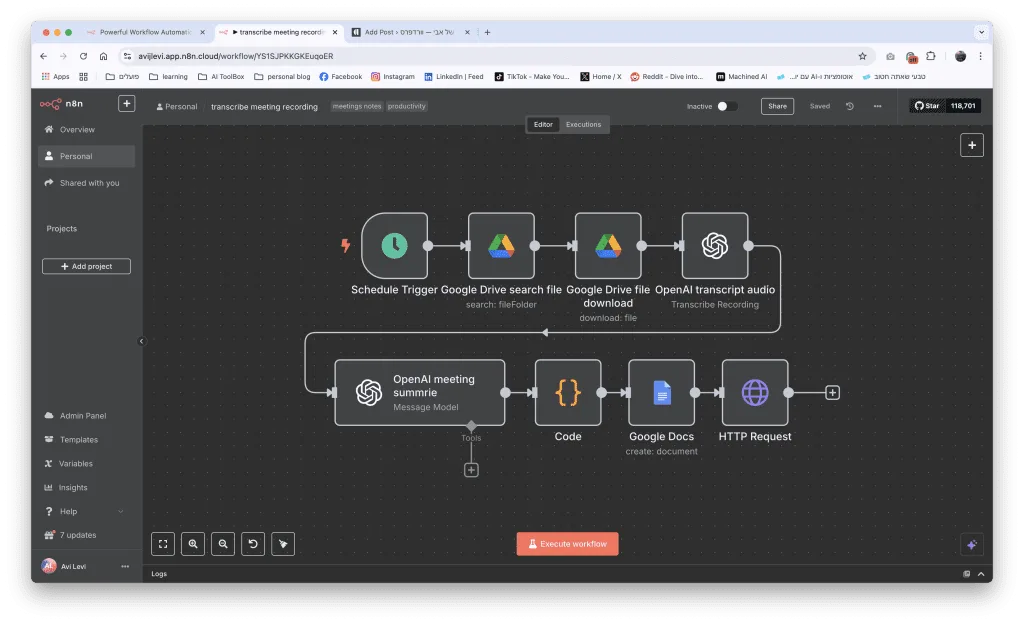Open the OpenAI meeting summrie node

(x=420, y=392)
